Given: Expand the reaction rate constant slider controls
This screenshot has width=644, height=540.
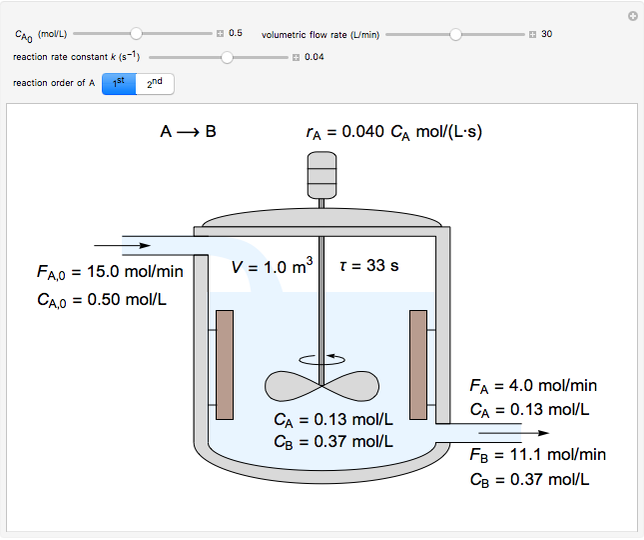Looking at the screenshot, I should 296,57.
